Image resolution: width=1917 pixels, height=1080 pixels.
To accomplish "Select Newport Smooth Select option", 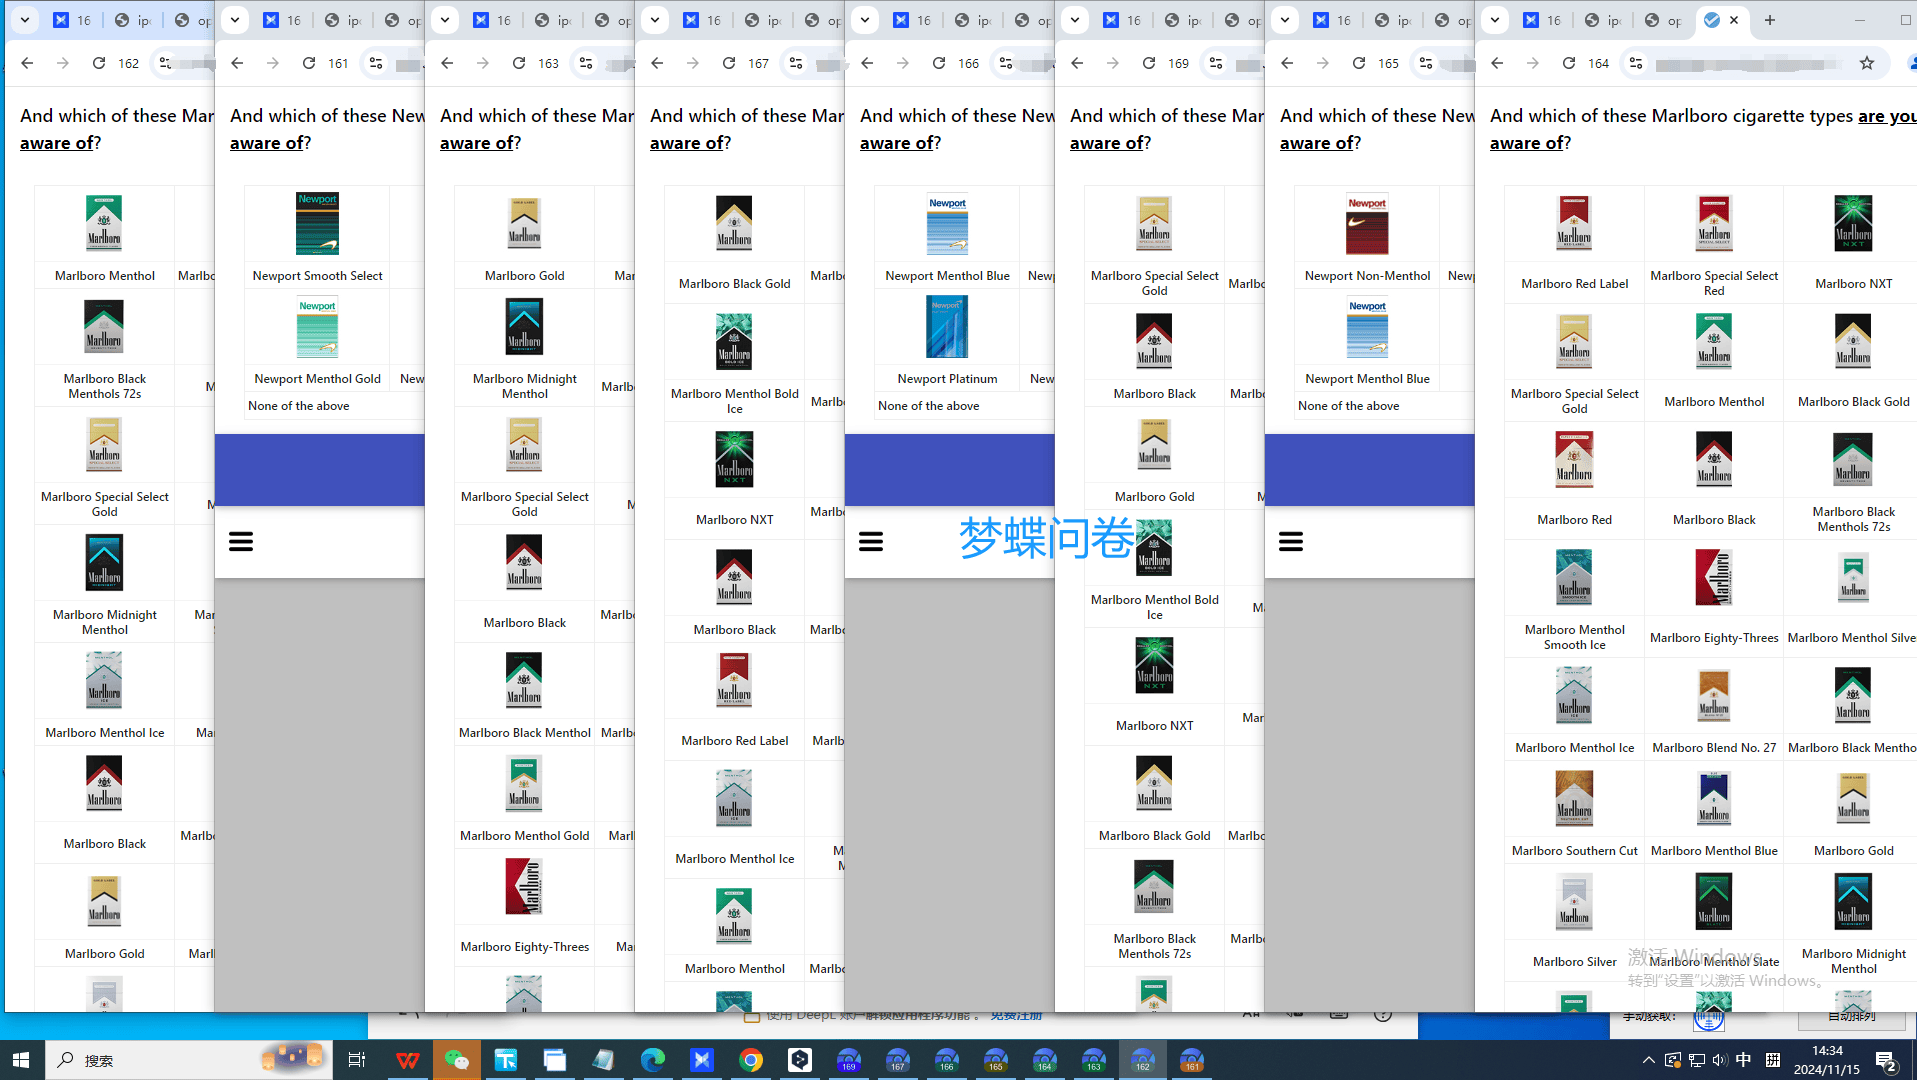I will (x=317, y=238).
